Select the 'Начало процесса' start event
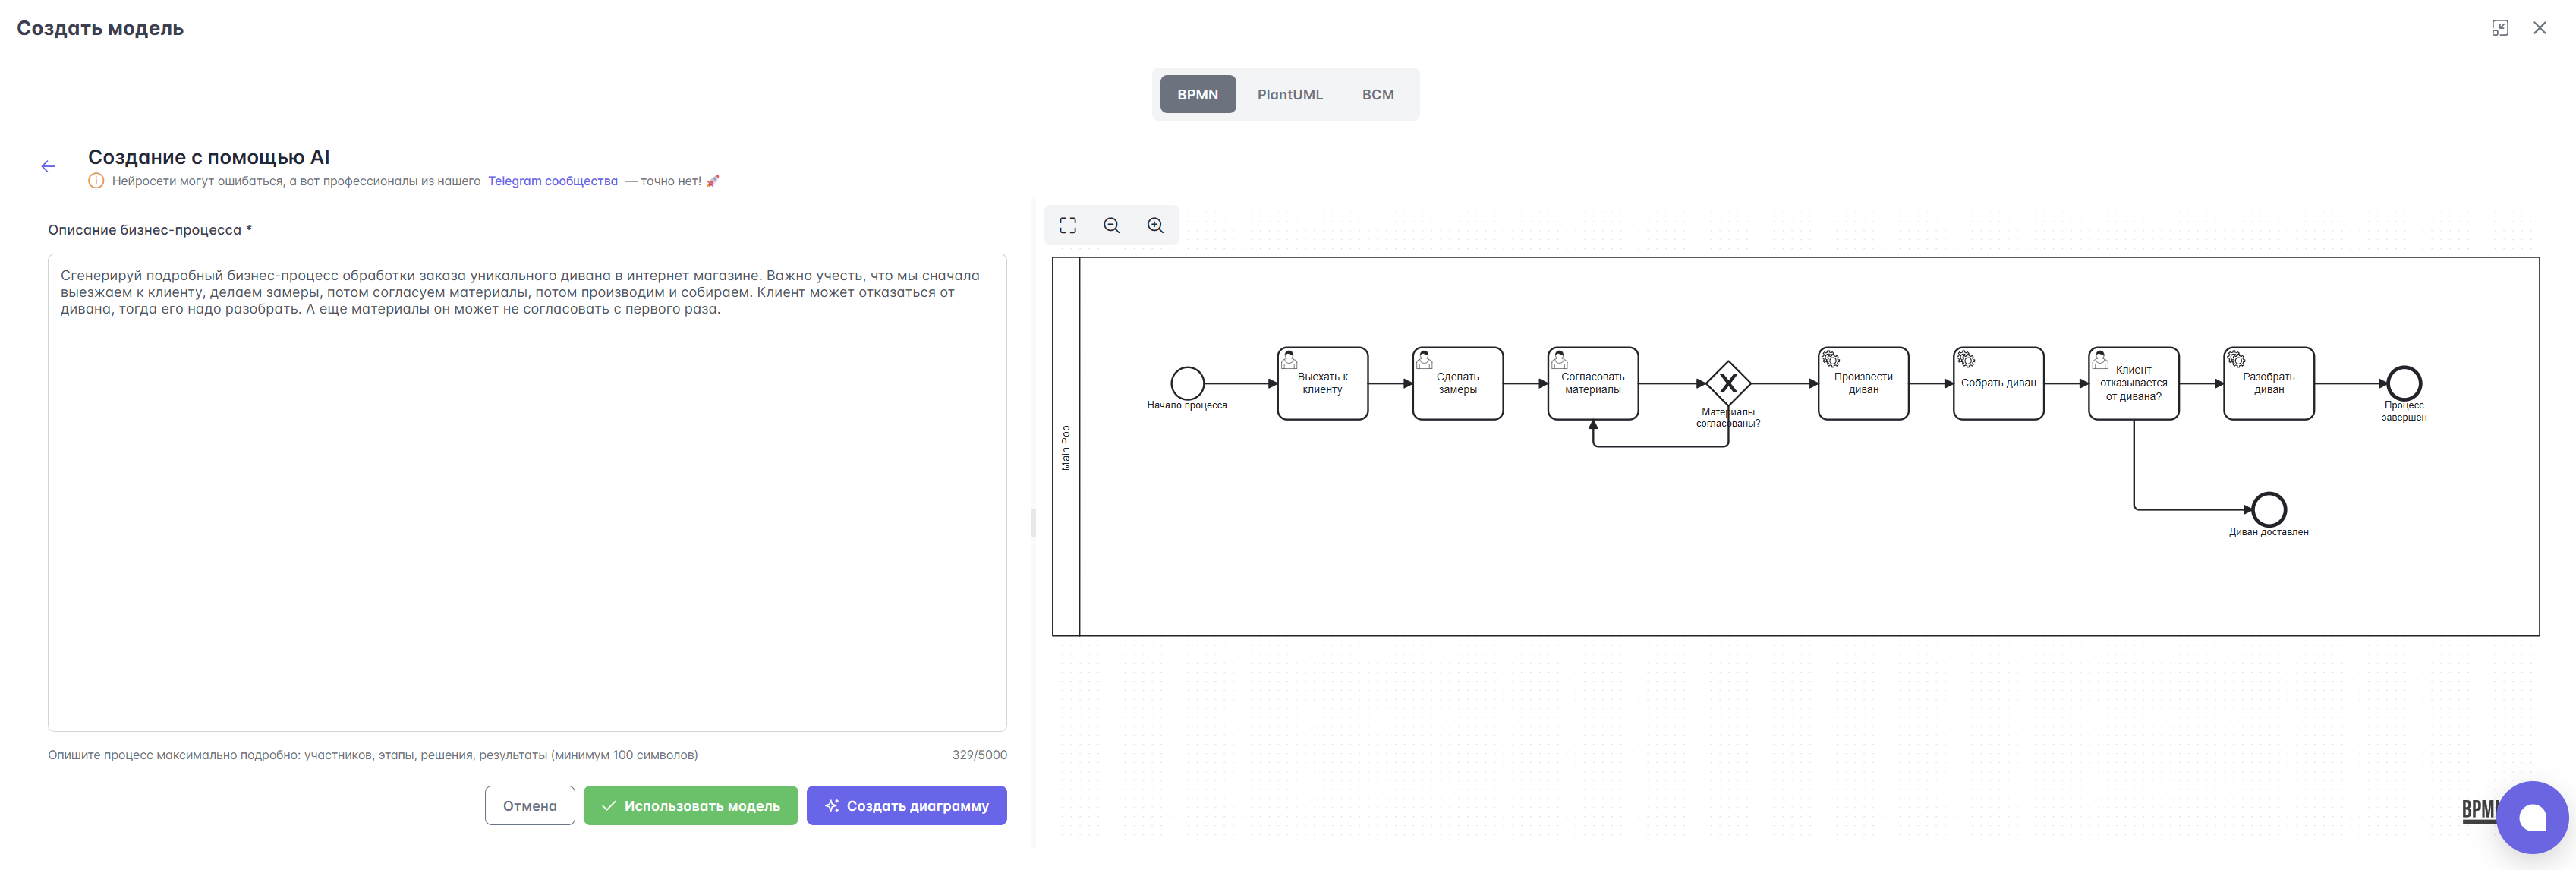 (x=1187, y=383)
